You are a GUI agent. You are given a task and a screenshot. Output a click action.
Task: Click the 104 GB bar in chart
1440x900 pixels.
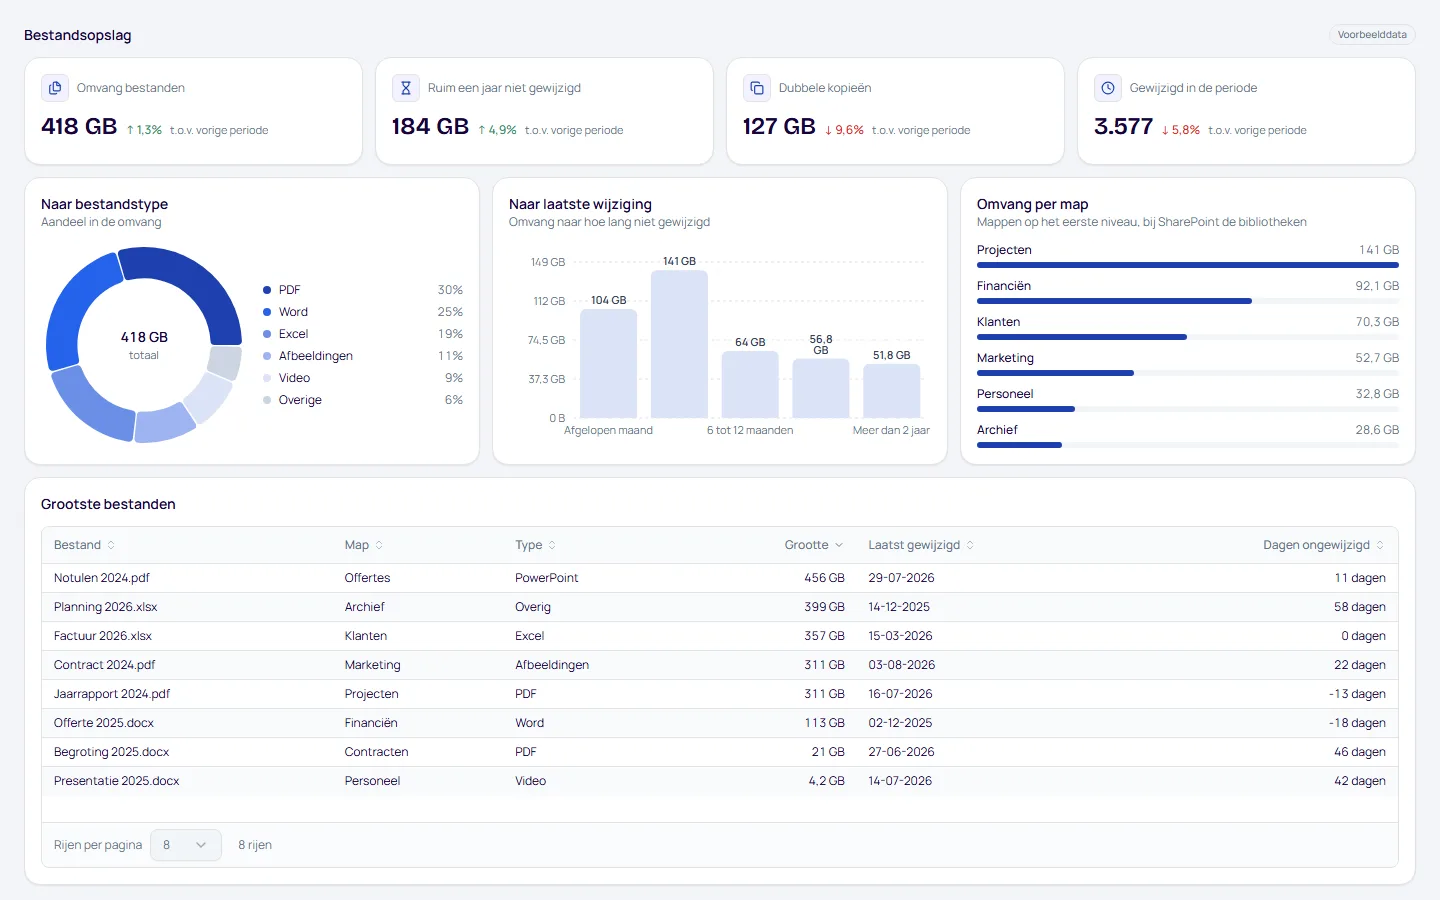[x=608, y=363]
